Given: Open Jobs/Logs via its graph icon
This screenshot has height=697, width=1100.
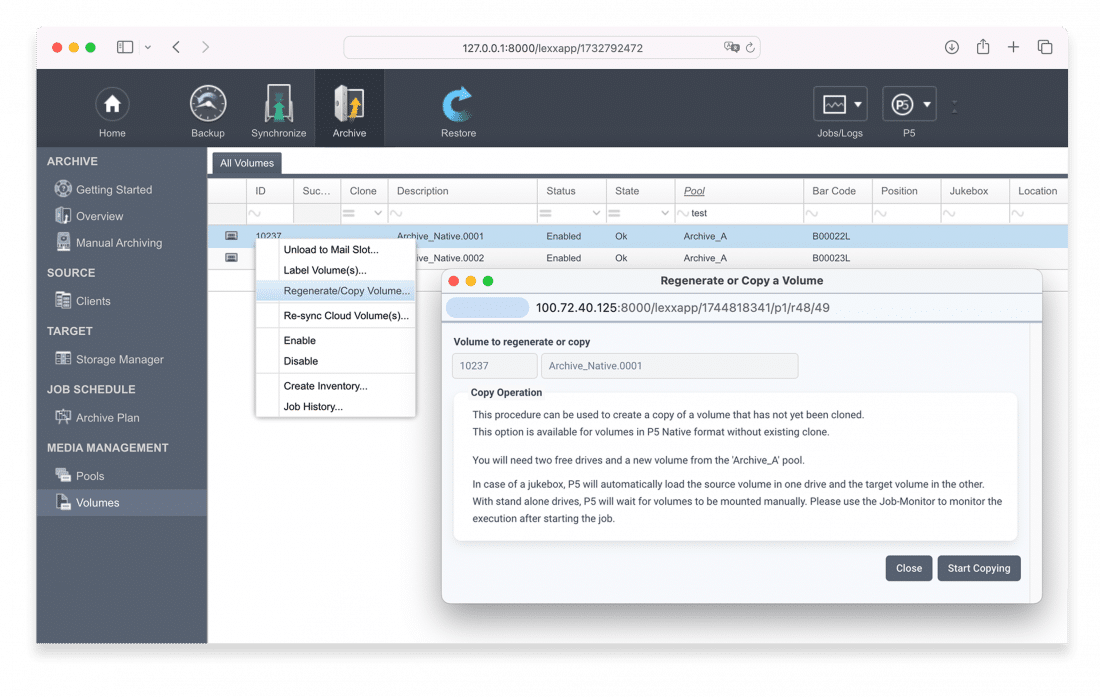Looking at the screenshot, I should coord(833,103).
